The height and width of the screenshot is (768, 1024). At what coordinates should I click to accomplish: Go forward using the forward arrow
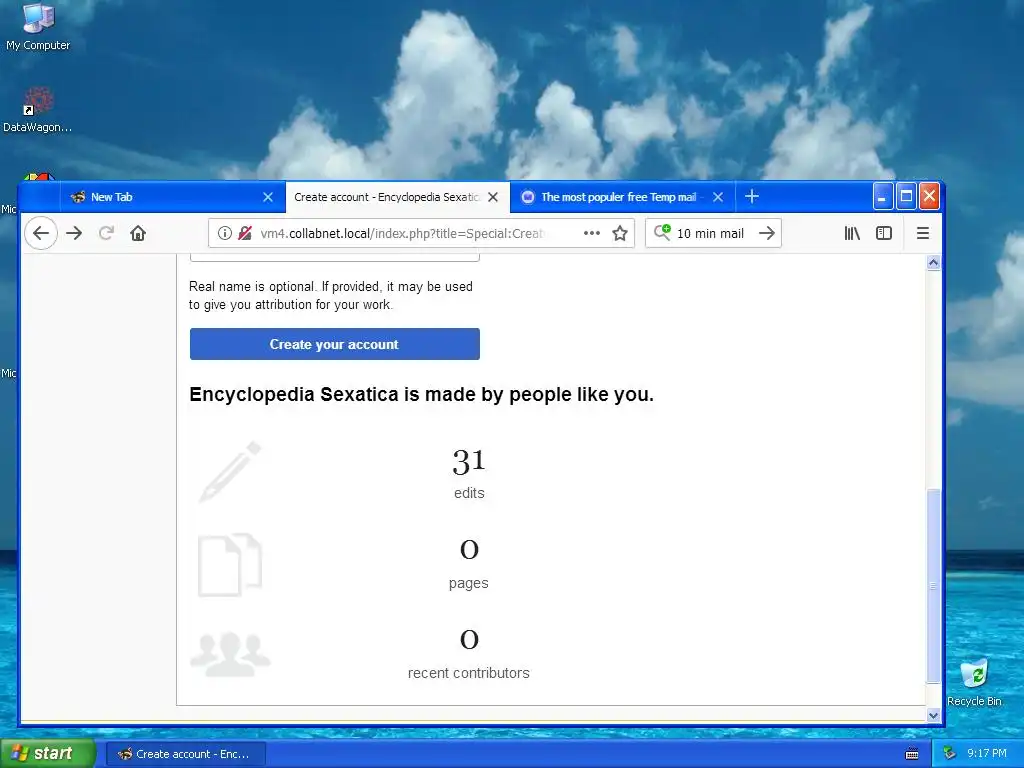[x=74, y=233]
